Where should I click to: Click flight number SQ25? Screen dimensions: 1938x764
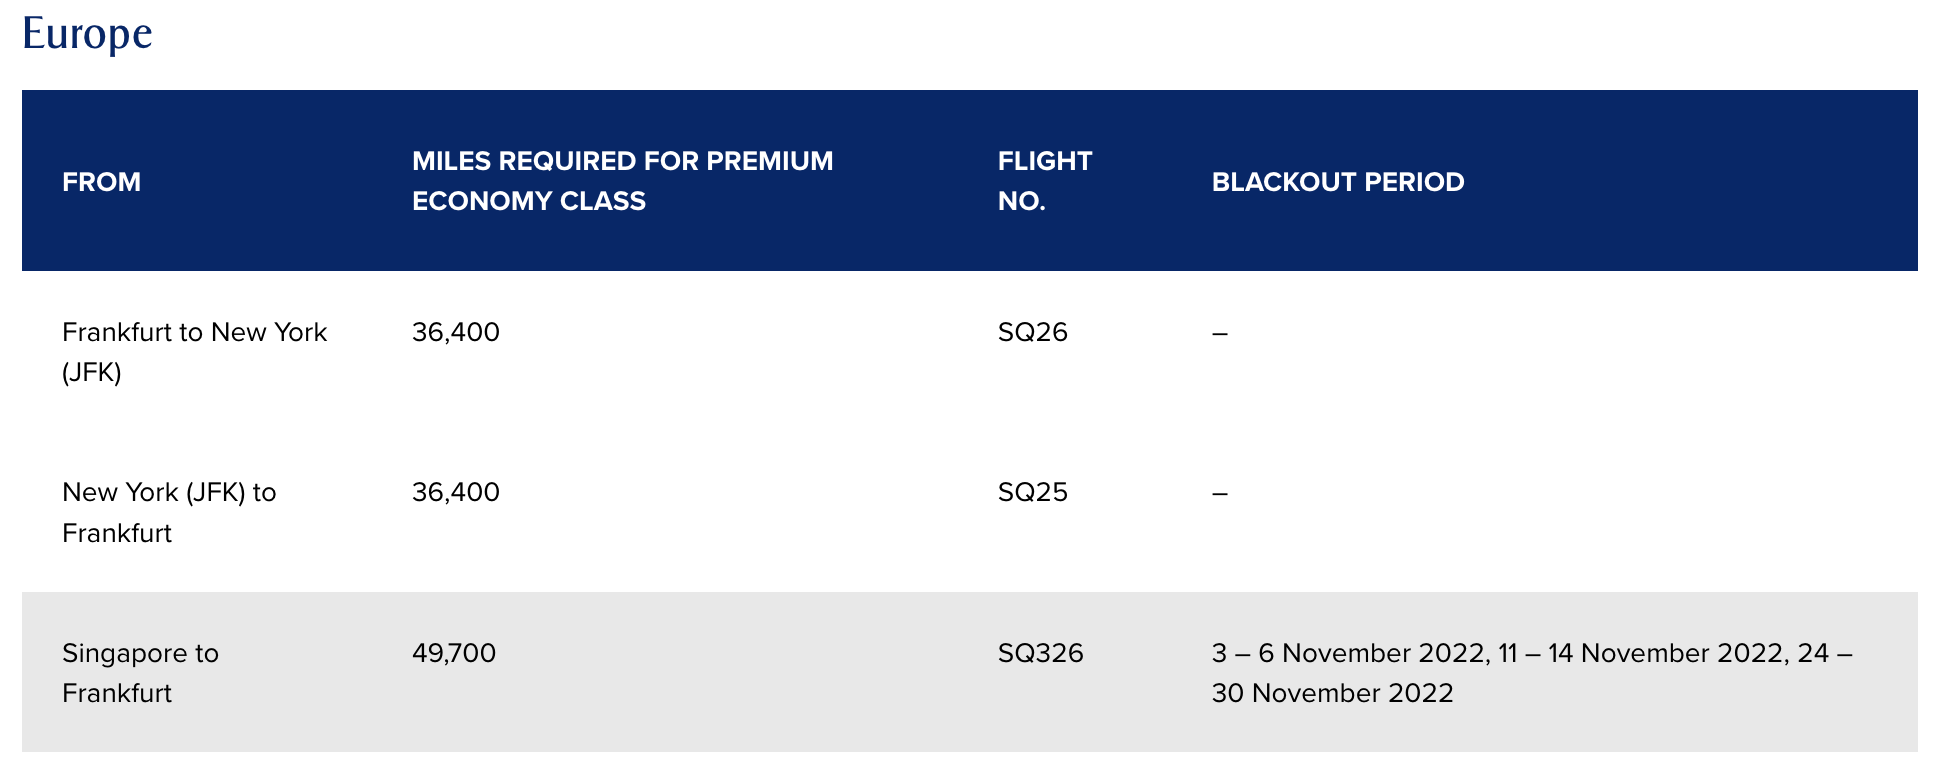point(1033,492)
